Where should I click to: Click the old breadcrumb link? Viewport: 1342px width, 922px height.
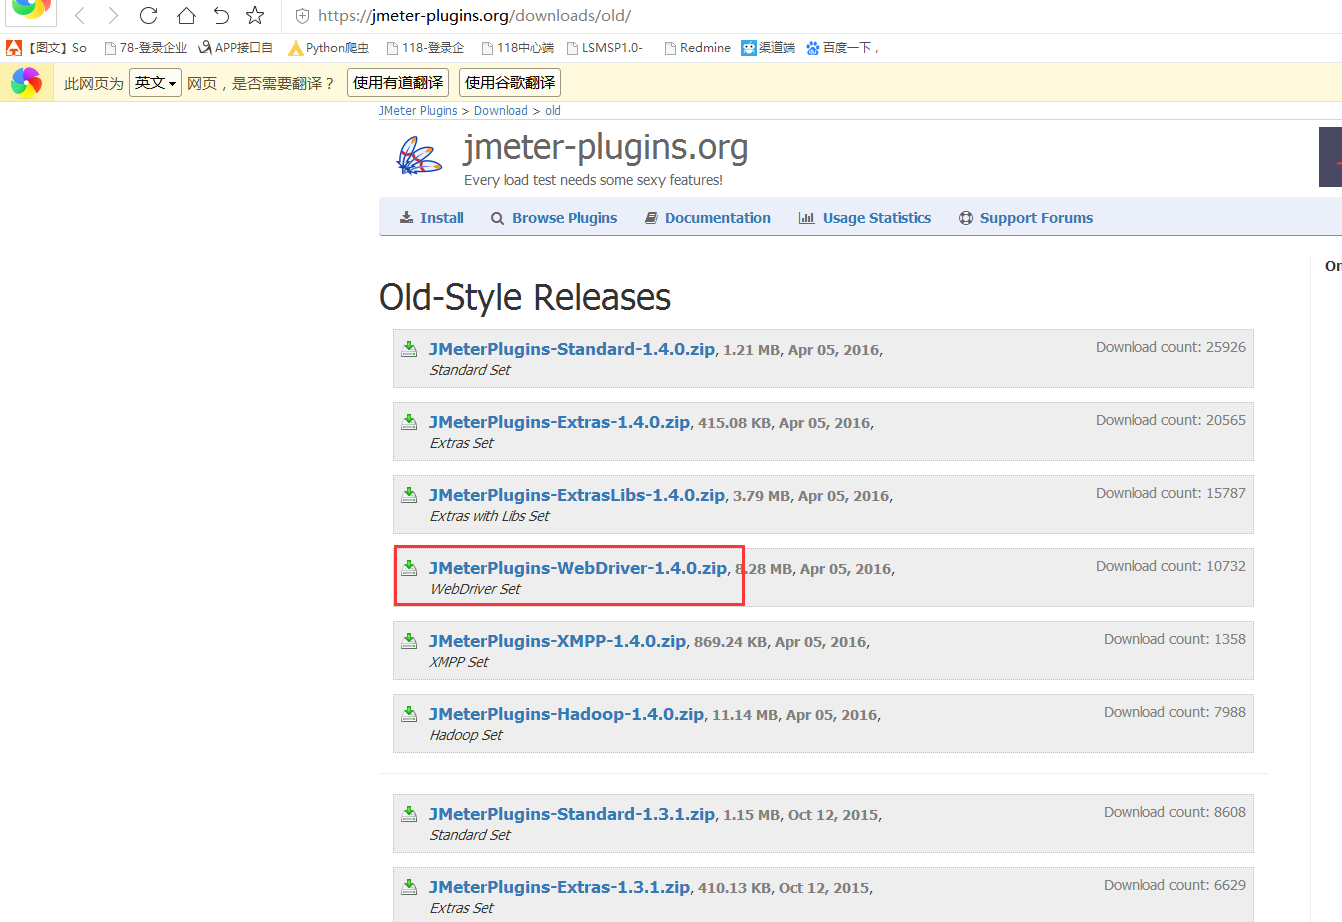(553, 111)
